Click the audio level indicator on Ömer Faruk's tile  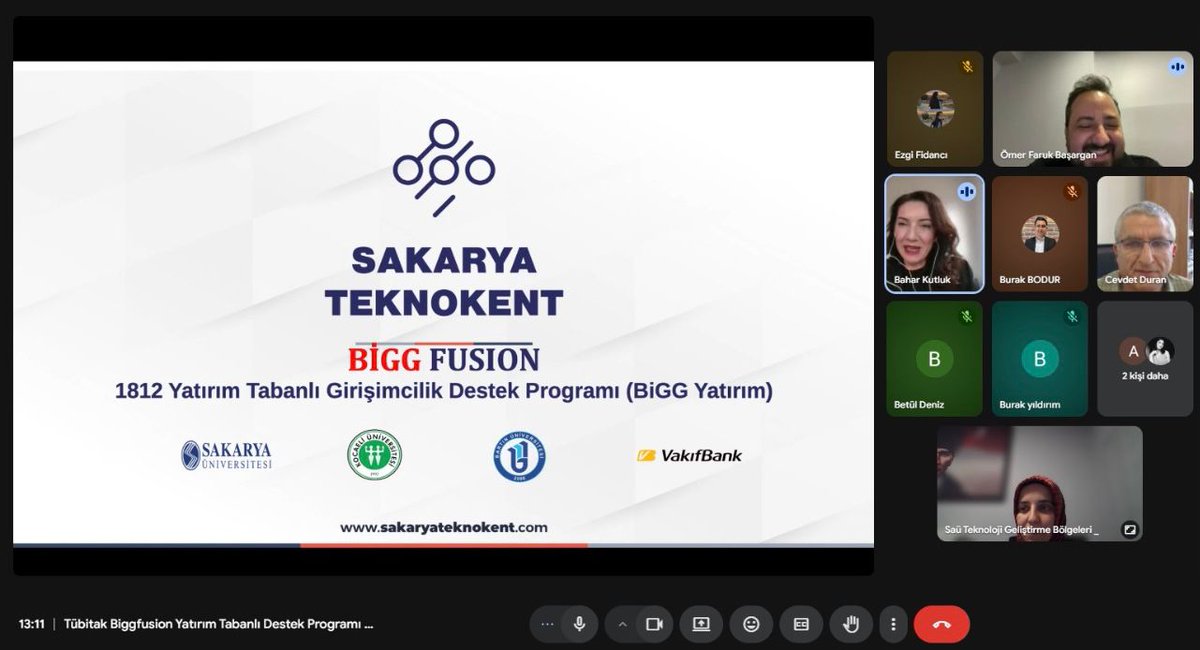(1176, 67)
